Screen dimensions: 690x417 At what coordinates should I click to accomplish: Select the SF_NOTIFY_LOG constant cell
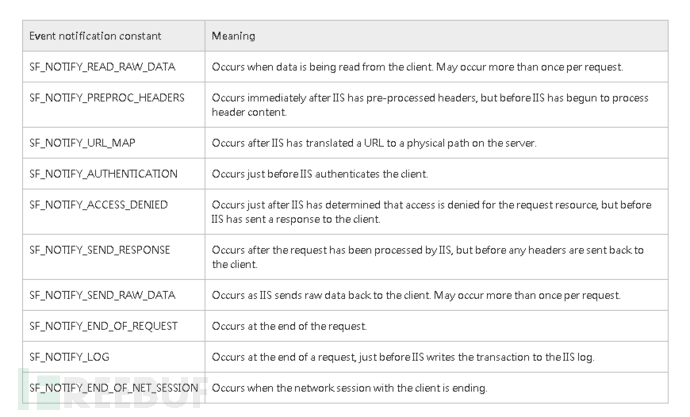(x=69, y=357)
